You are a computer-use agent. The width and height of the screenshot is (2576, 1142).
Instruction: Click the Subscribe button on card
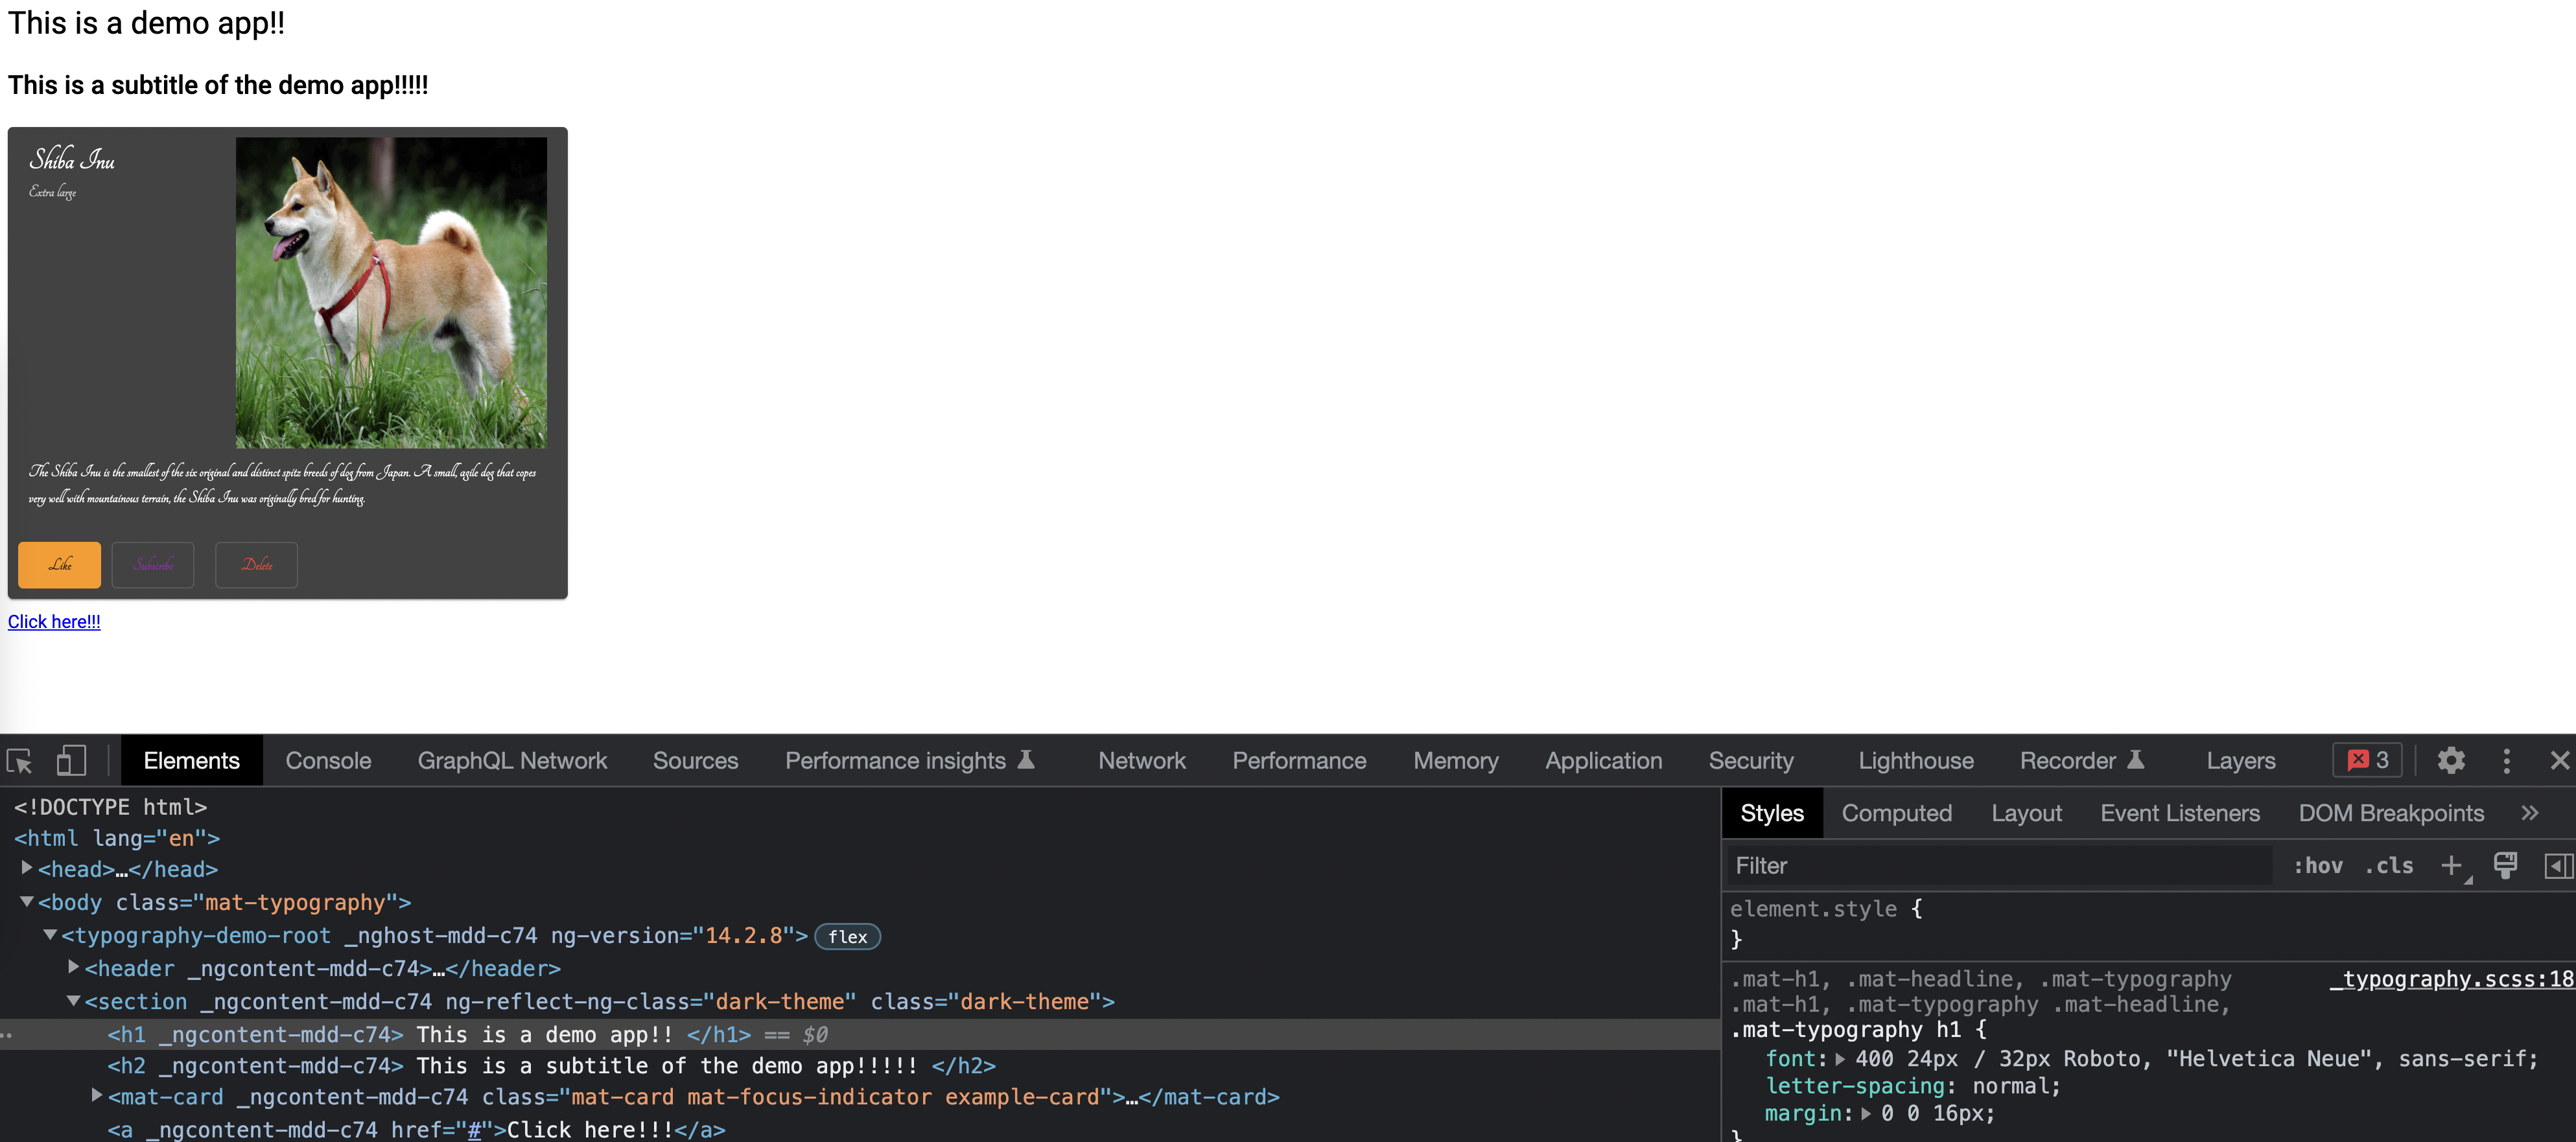(x=153, y=565)
